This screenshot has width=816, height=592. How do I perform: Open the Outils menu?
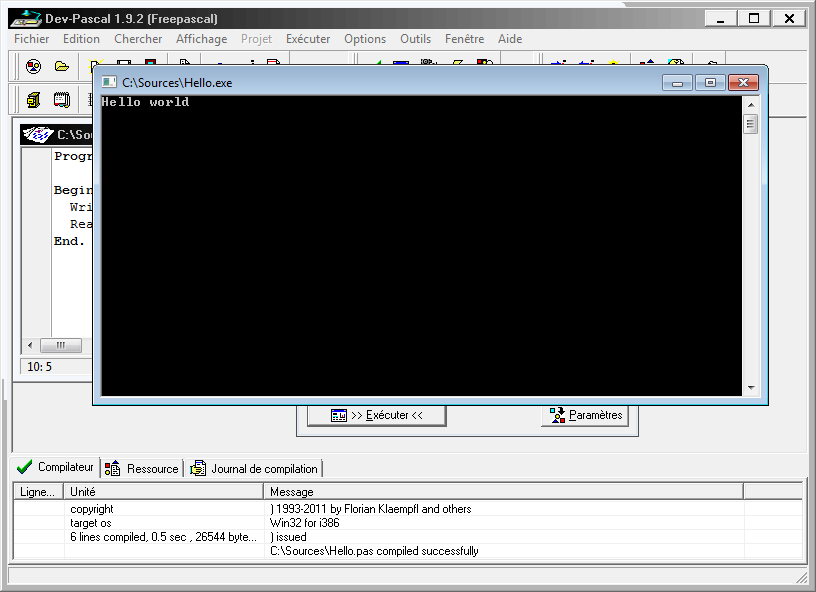[415, 39]
